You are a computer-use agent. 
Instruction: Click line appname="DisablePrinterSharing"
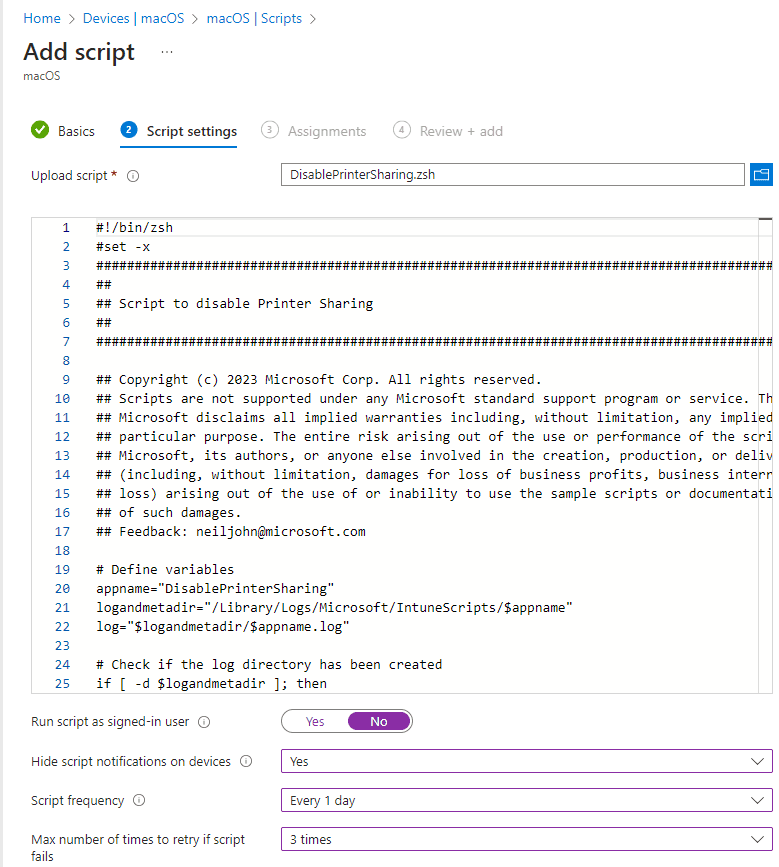(215, 589)
